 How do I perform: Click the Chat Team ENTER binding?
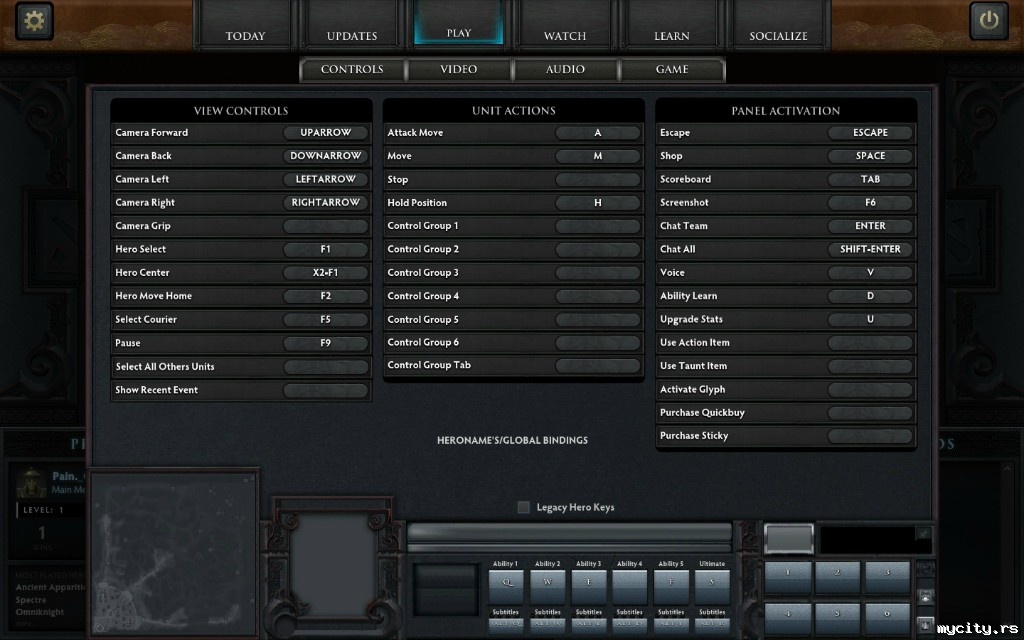[x=870, y=226]
